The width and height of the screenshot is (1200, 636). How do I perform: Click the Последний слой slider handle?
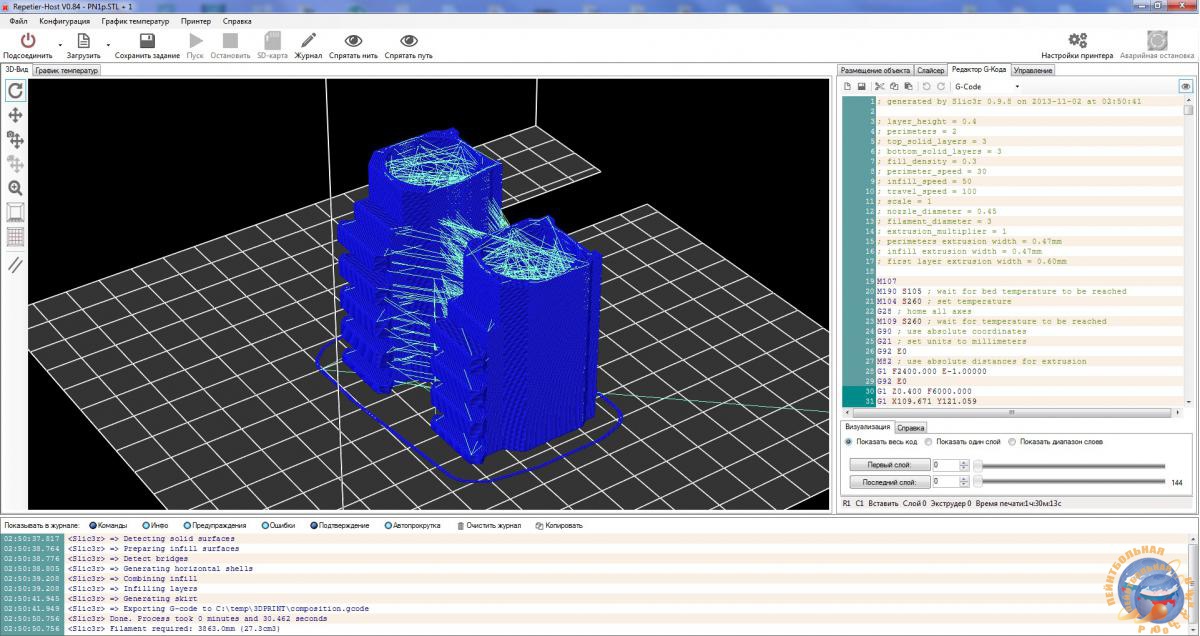[x=978, y=482]
